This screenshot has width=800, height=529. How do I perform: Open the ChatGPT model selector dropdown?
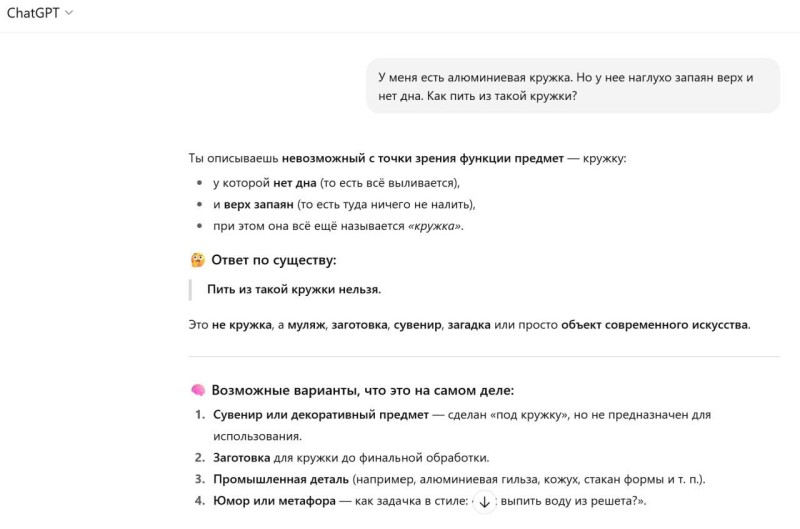[40, 13]
